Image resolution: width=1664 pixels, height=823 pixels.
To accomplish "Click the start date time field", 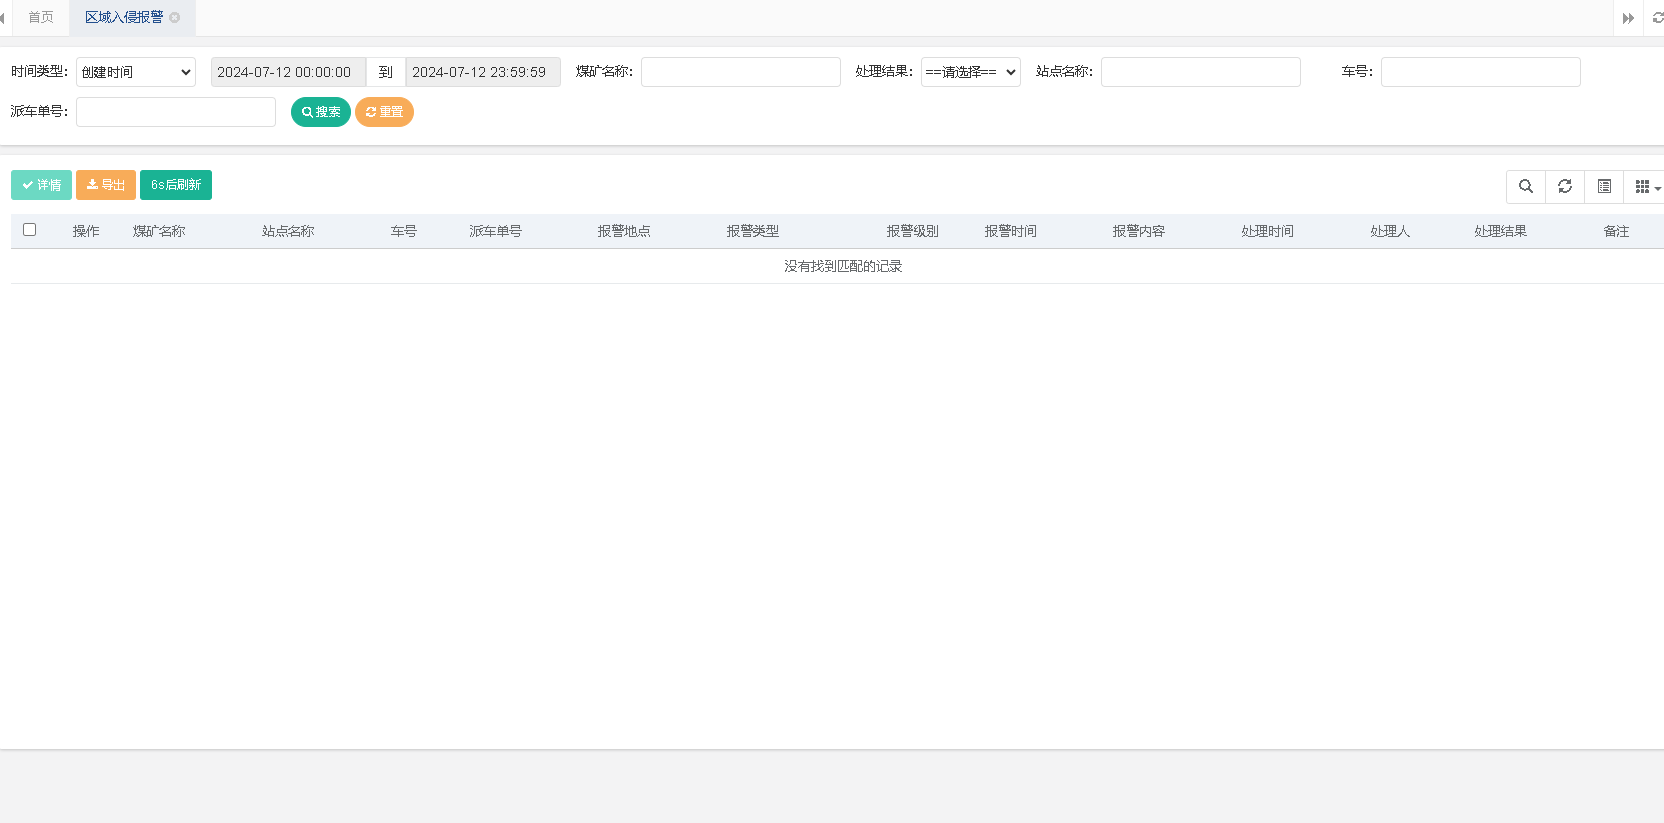I will tap(287, 72).
